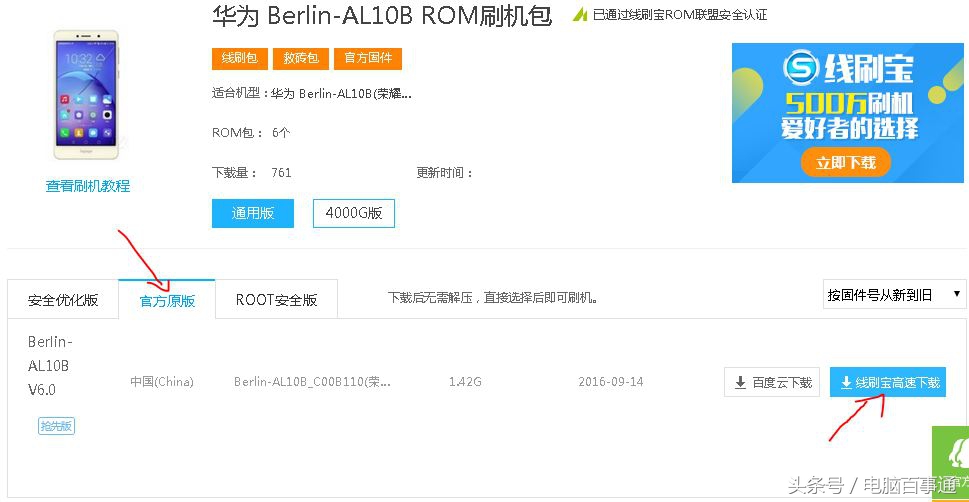Open the 按固件号从新到旧 sort dropdown
Viewport: 969px width, 502px height.
[894, 295]
